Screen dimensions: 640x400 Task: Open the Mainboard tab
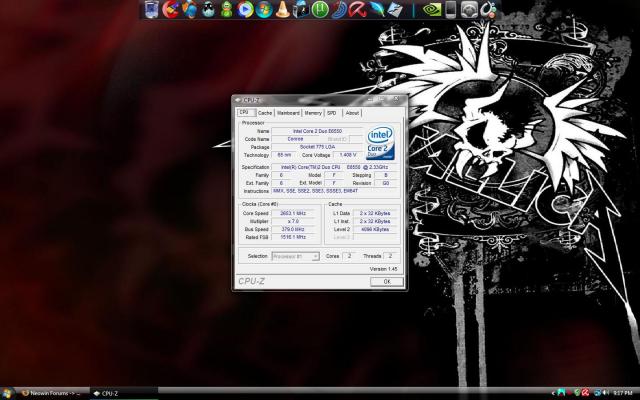(x=288, y=113)
